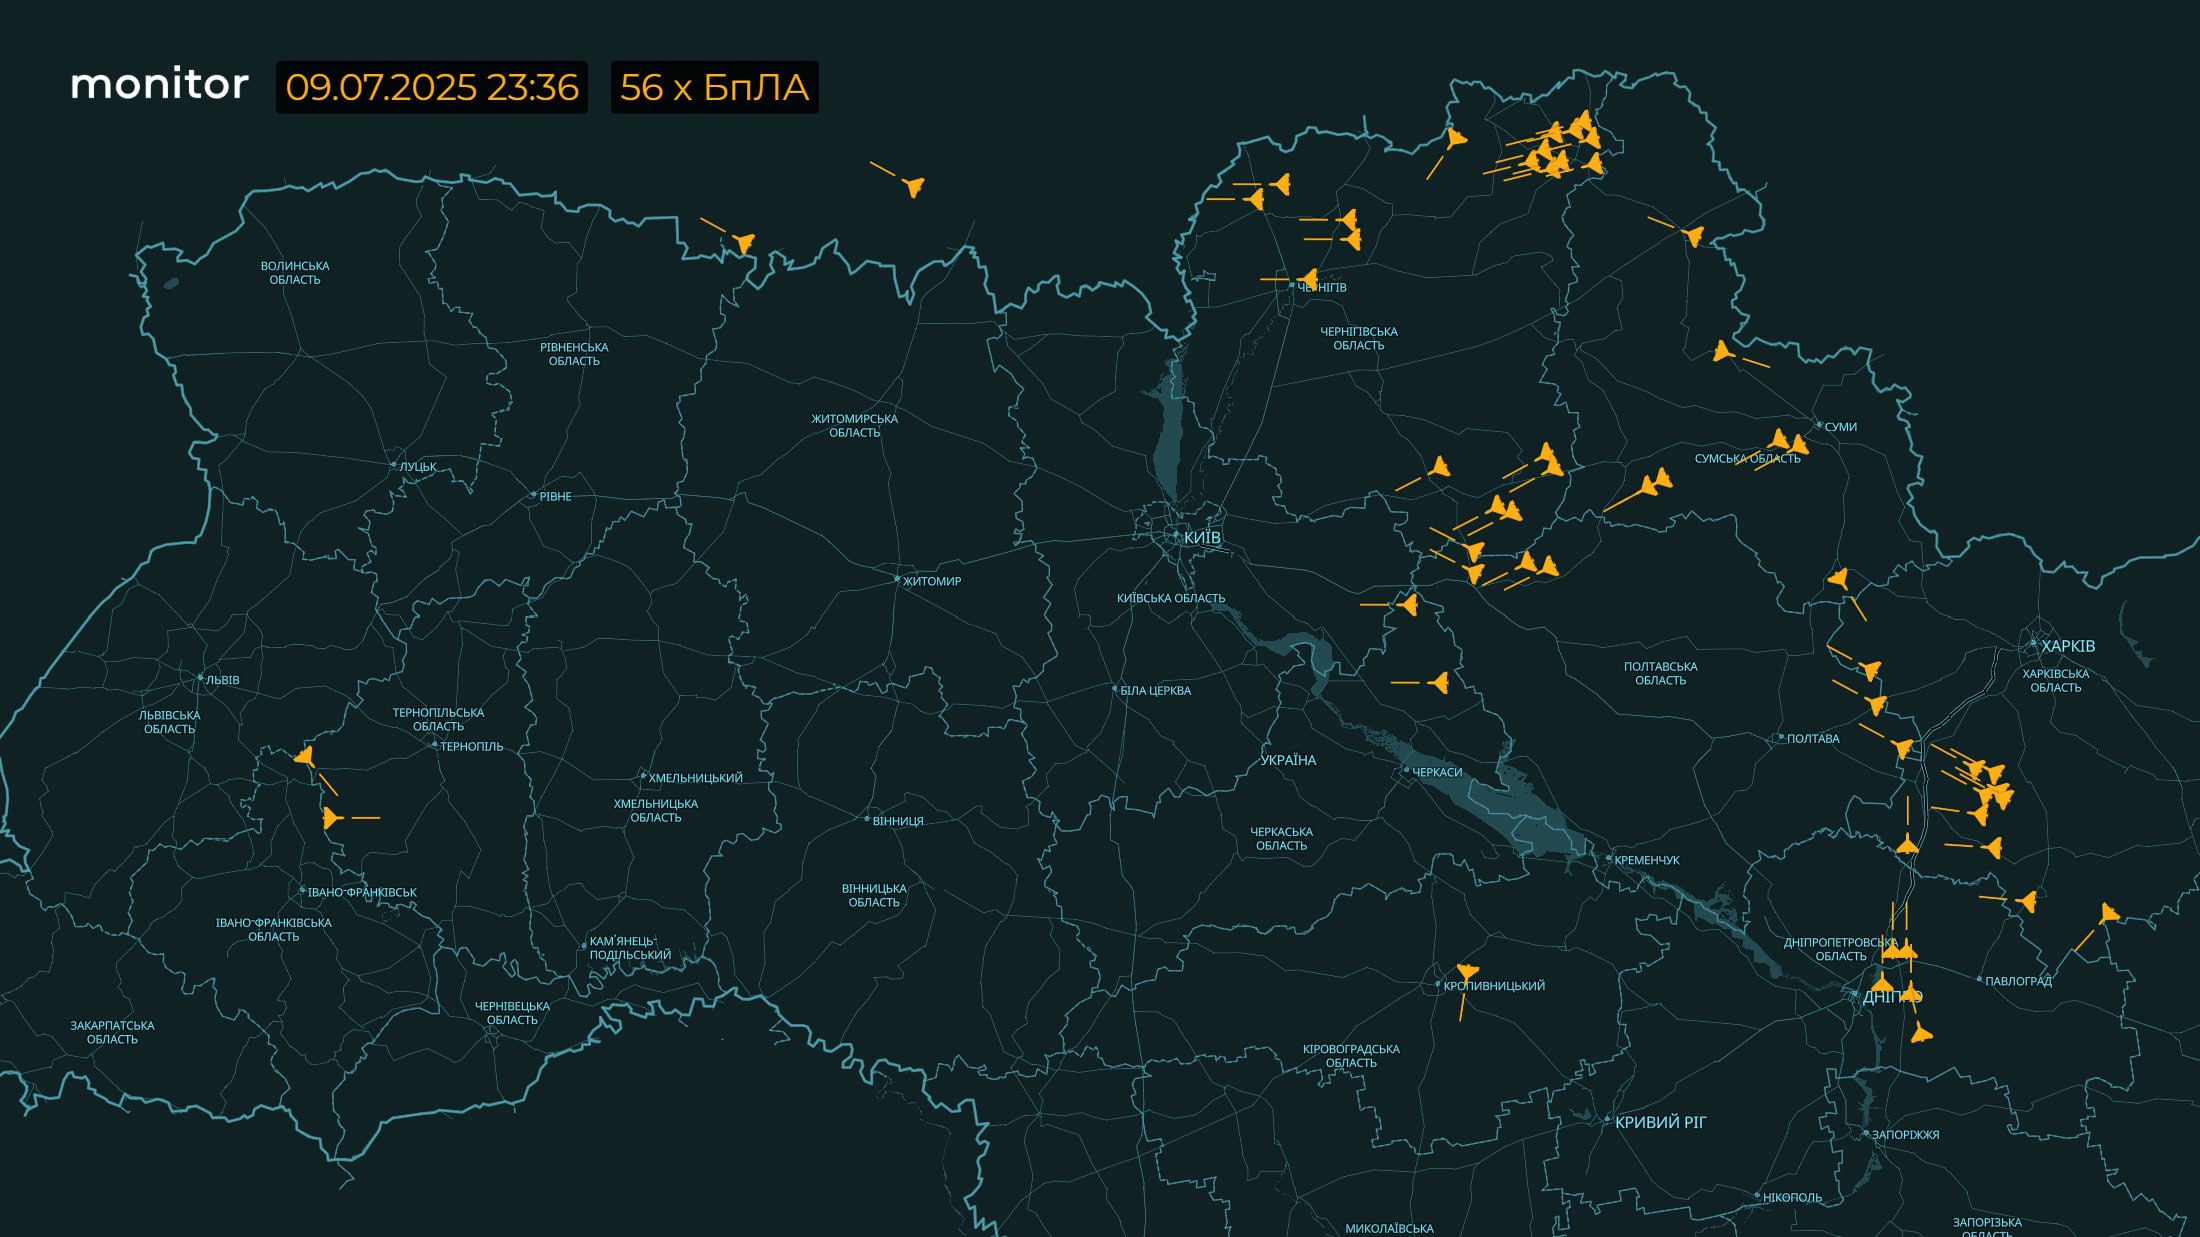2200x1237 pixels.
Task: Click the КРИВИЙ РІГ city label
Action: pos(1660,1122)
